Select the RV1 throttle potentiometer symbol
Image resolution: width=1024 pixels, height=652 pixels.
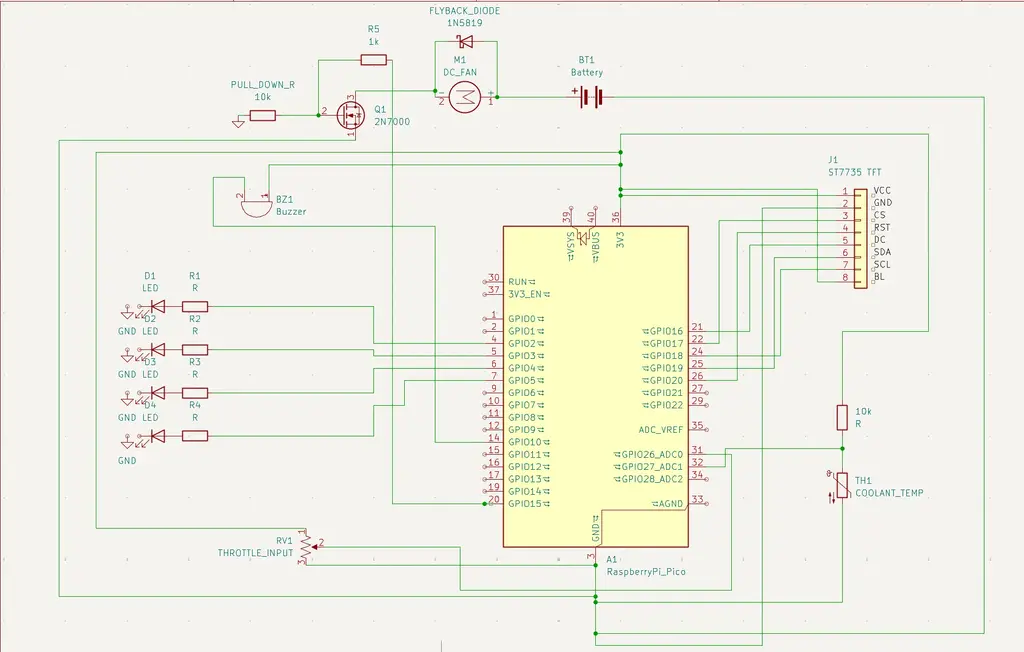(x=306, y=547)
